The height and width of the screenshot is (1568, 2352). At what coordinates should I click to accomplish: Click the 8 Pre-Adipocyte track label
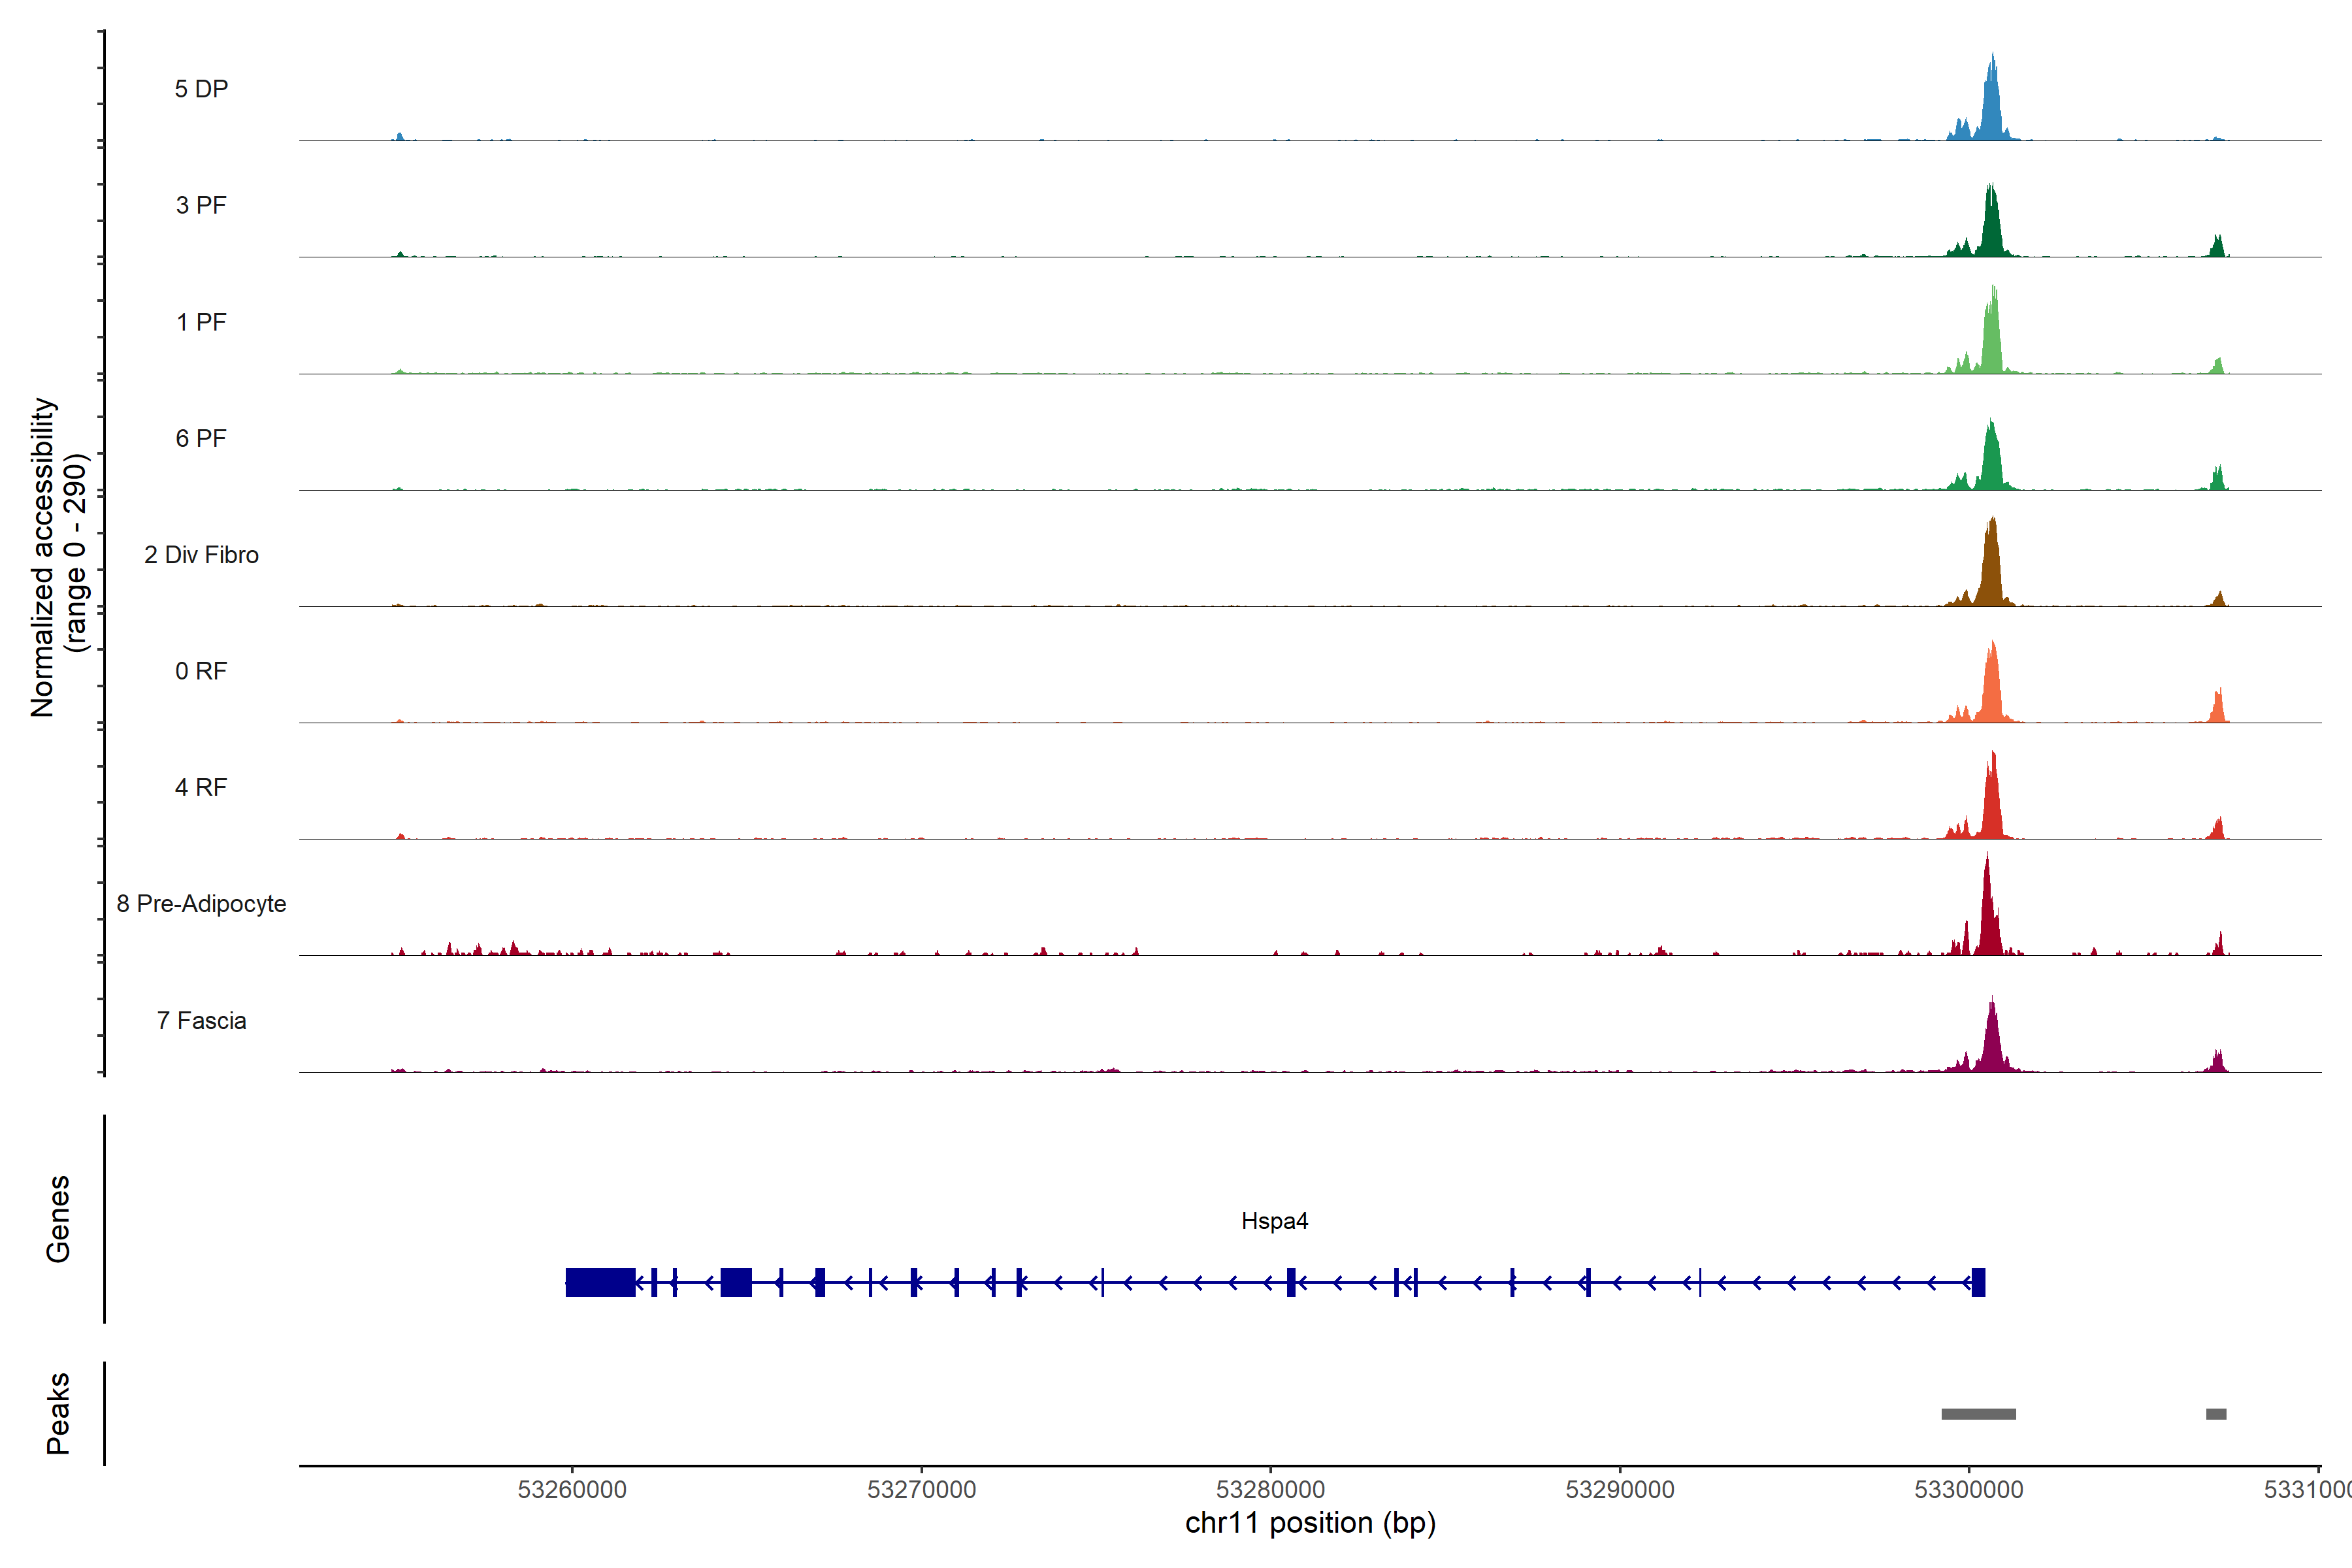pos(201,903)
